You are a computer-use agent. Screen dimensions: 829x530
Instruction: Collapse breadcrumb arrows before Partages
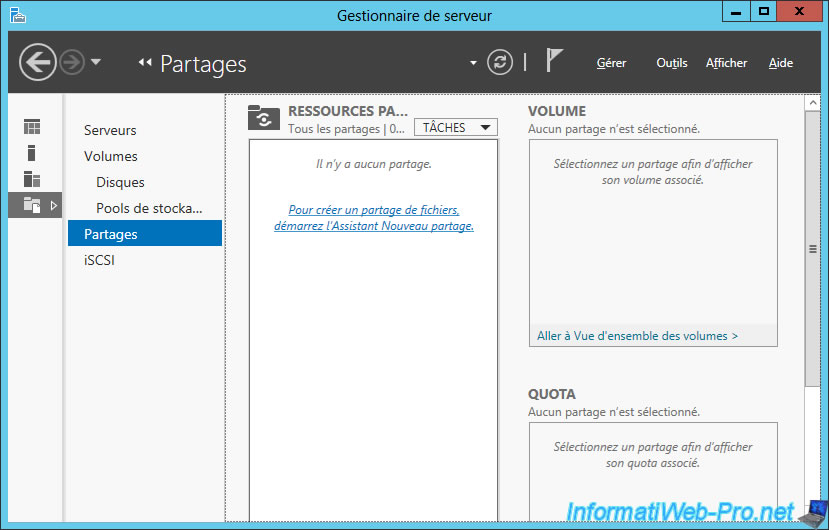pos(145,62)
